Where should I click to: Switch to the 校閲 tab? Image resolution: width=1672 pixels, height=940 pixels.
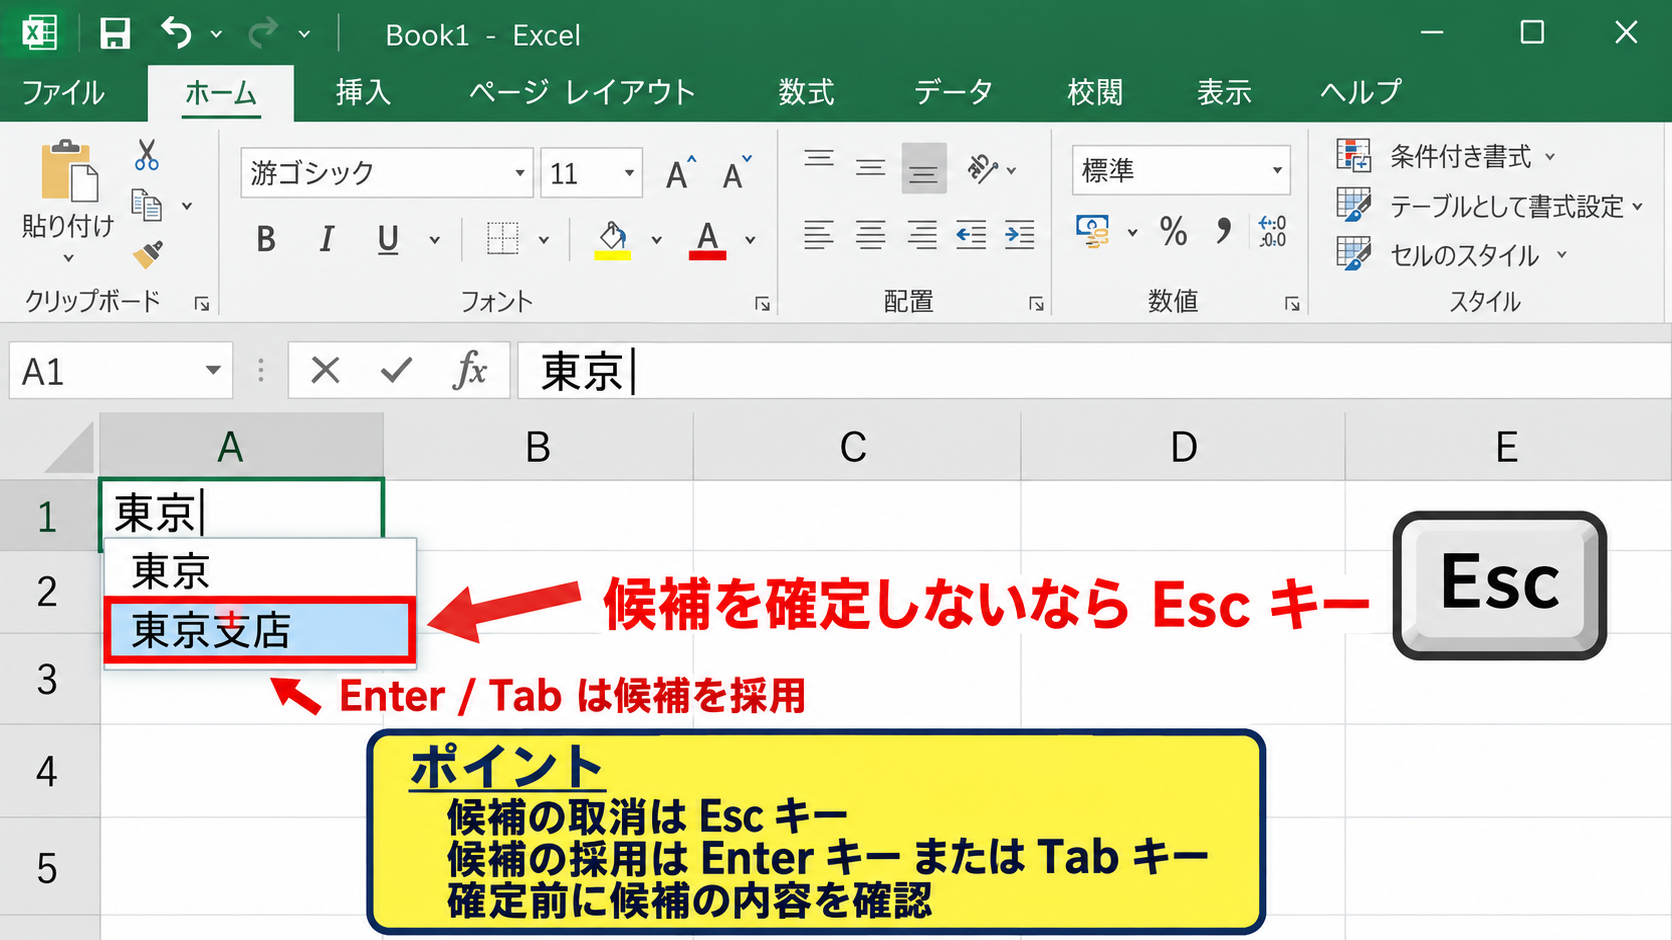(x=1095, y=93)
